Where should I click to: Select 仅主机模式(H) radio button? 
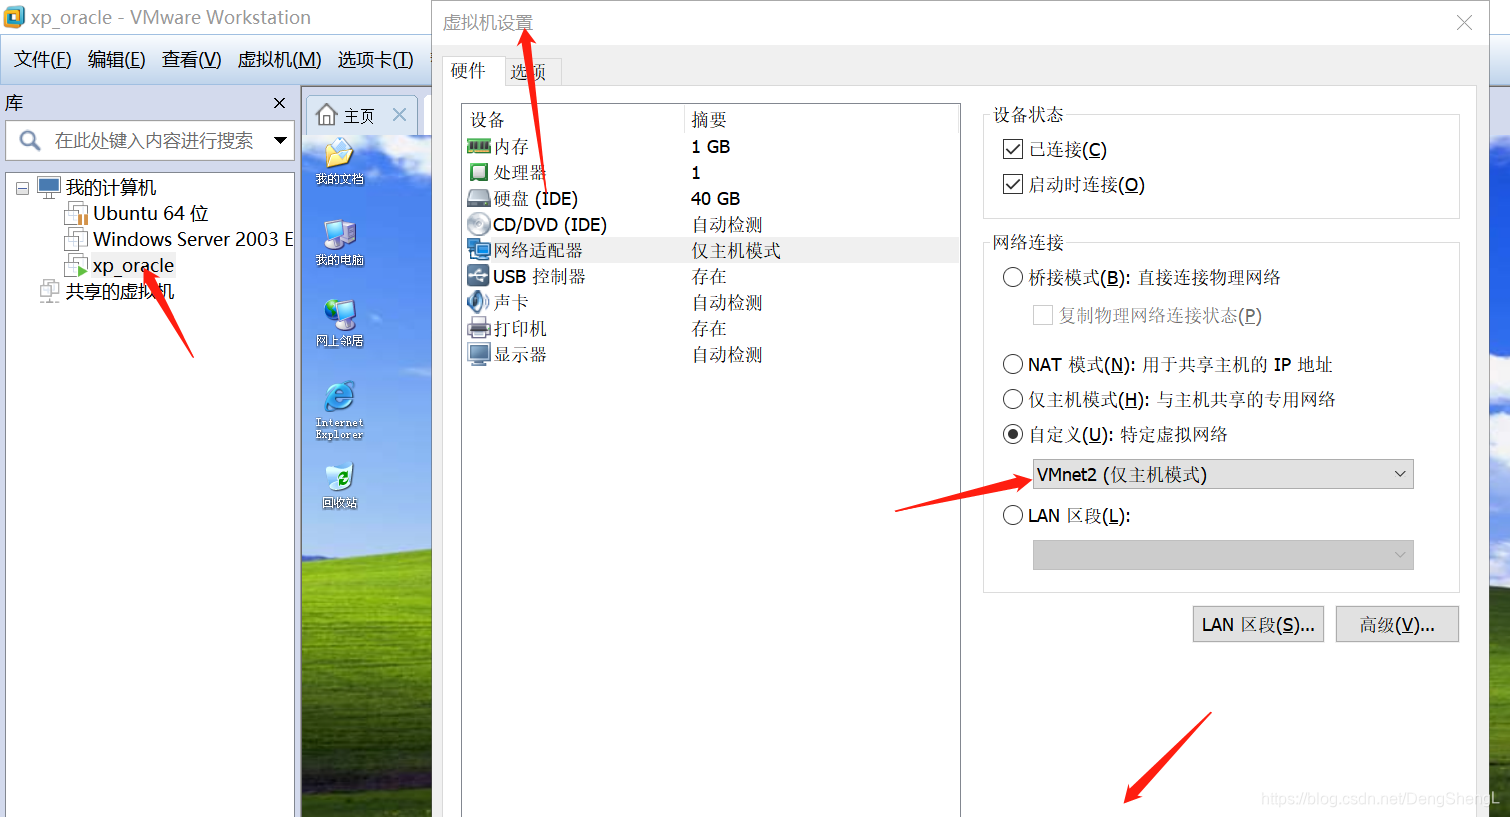[x=1013, y=399]
